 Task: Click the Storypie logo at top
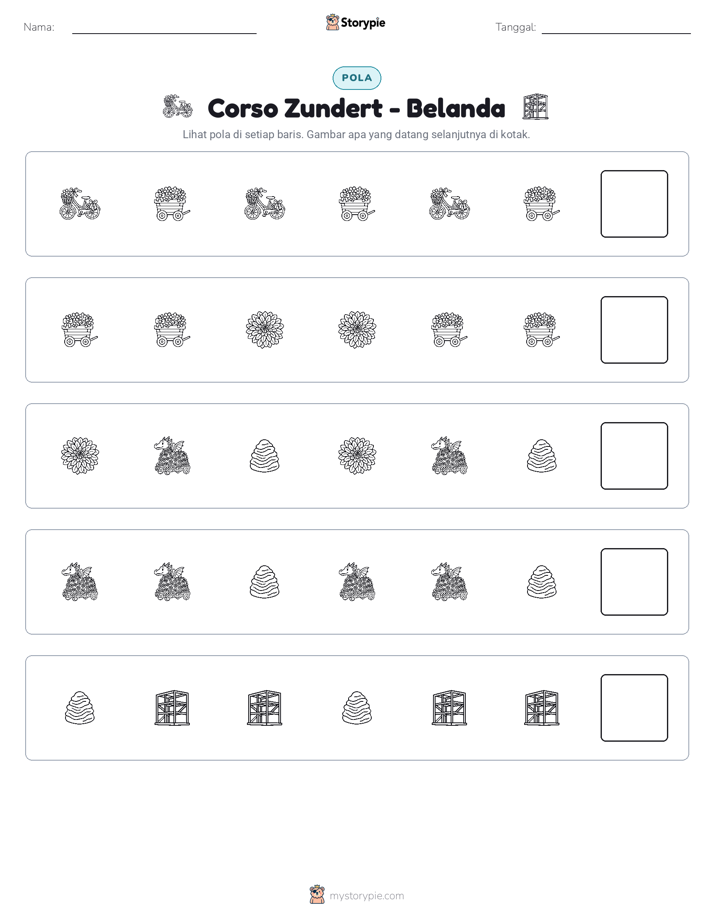point(355,22)
